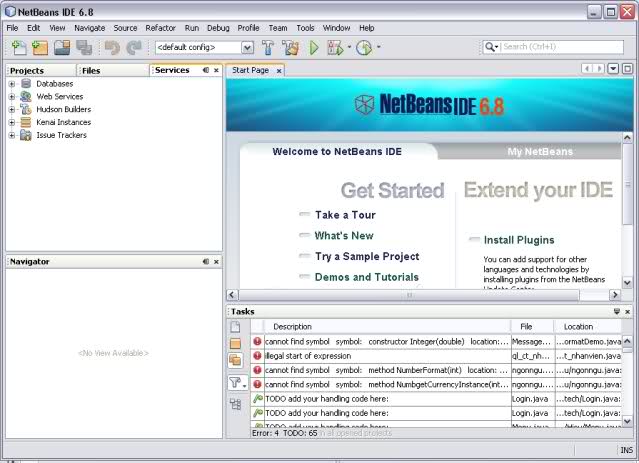Screen dimensions: 639x463
Task: Toggle tasks for currently edited file only
Action: [235, 327]
